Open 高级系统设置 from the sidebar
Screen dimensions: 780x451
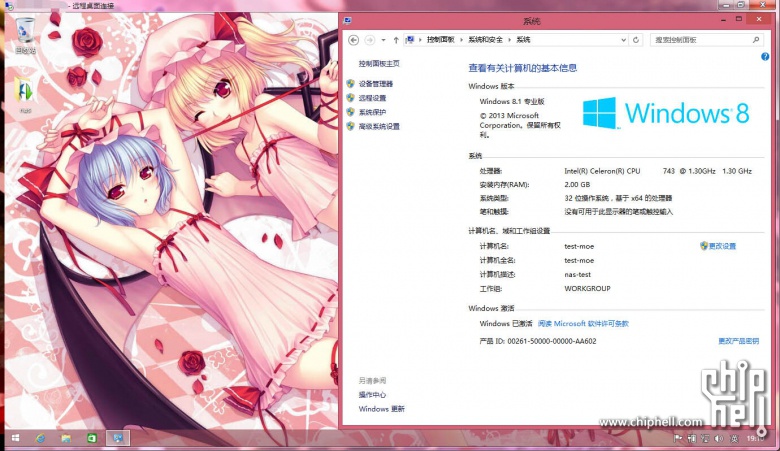tap(379, 126)
